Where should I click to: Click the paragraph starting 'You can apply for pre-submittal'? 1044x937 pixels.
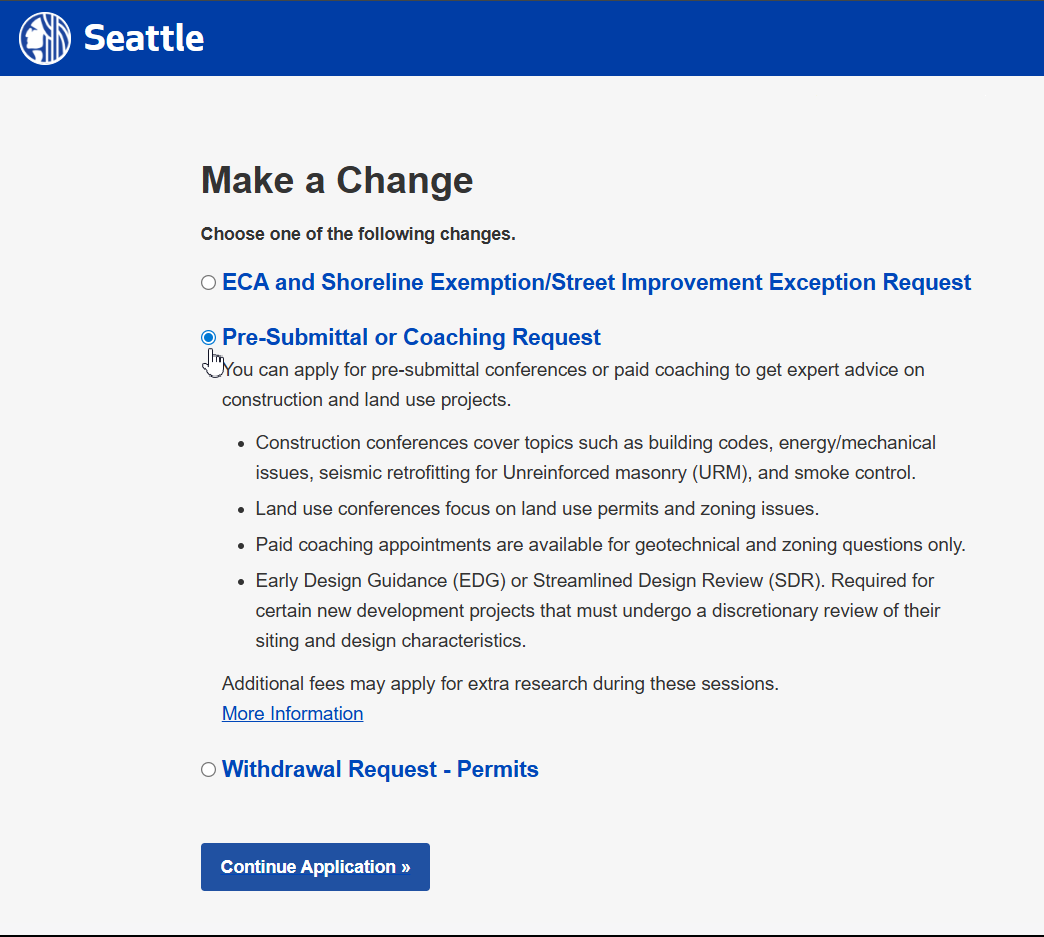(573, 384)
